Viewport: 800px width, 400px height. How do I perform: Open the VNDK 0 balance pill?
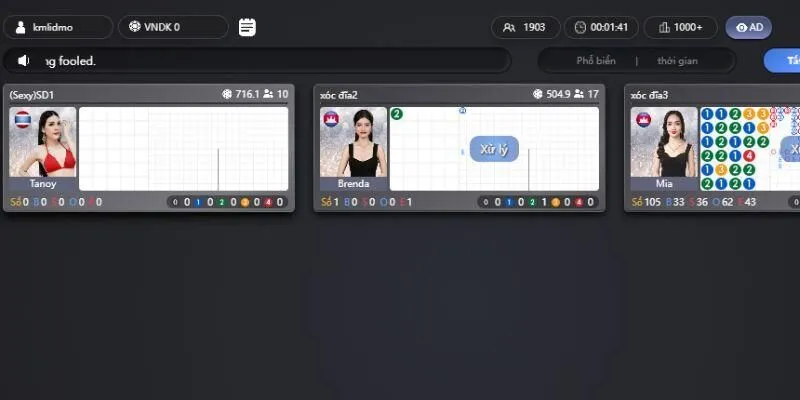pyautogui.click(x=173, y=27)
